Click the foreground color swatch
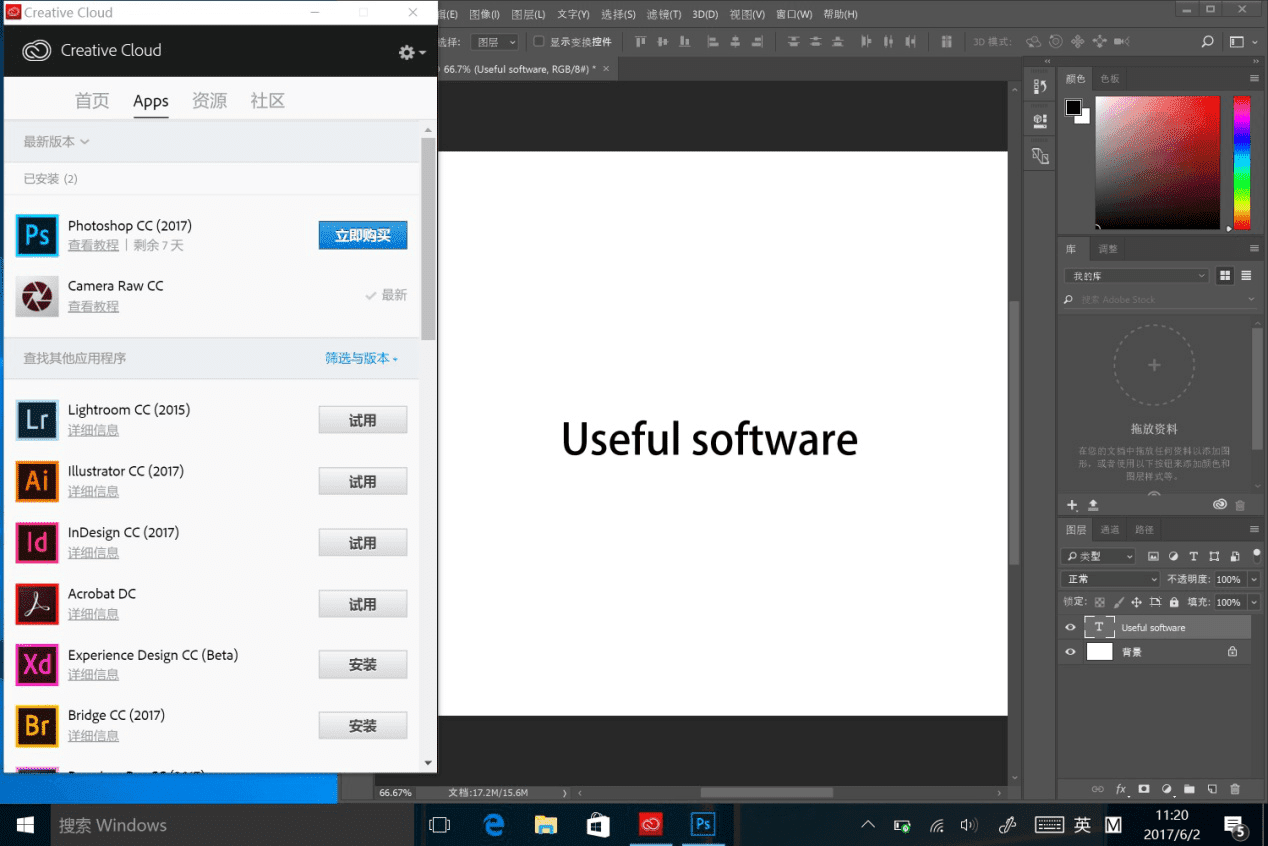This screenshot has width=1268, height=846. pyautogui.click(x=1073, y=107)
